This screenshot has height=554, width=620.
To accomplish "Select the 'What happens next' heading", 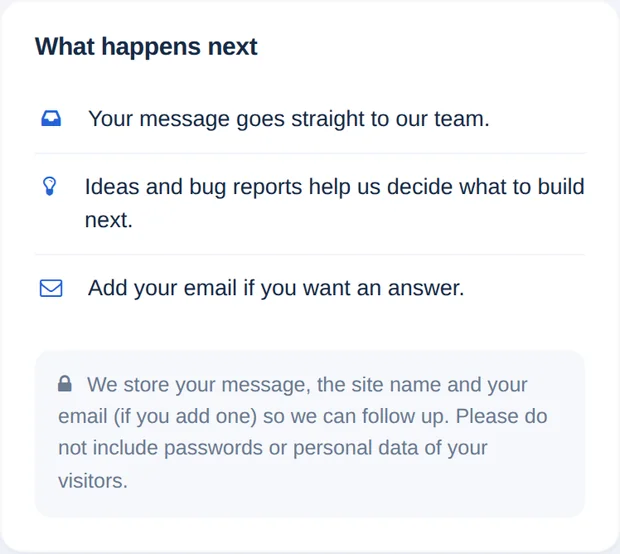I will pos(146,47).
